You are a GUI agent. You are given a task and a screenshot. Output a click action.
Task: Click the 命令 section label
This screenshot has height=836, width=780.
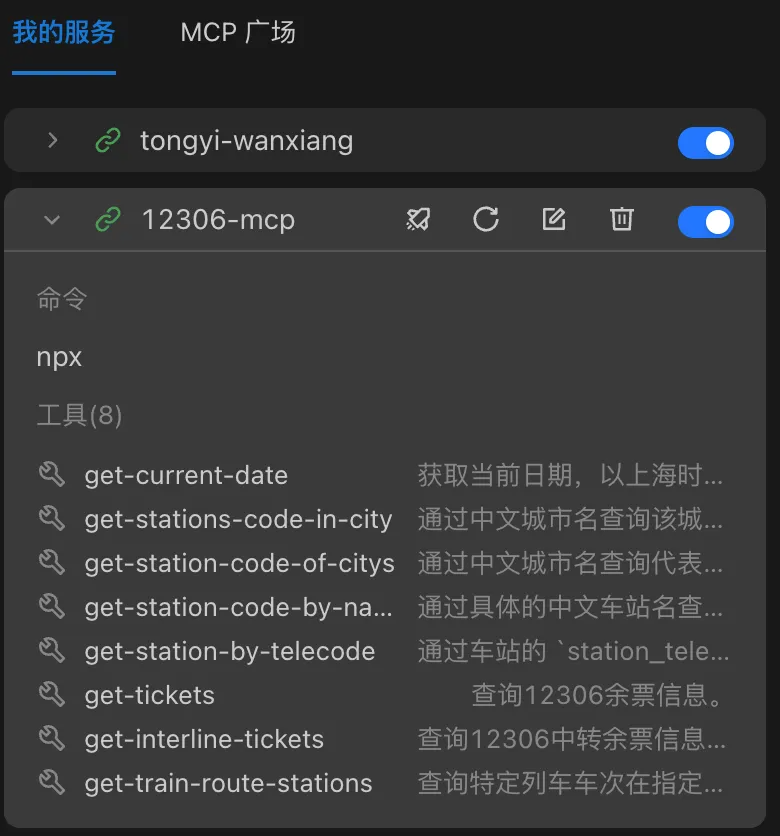click(x=62, y=299)
